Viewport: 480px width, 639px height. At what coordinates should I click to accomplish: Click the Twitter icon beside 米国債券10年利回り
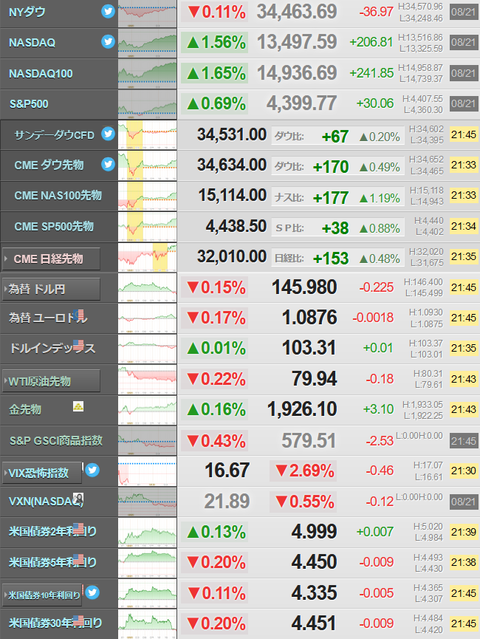point(92,592)
